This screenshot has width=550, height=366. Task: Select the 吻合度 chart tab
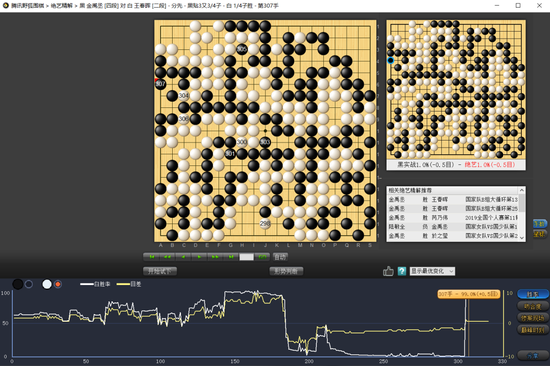point(533,306)
